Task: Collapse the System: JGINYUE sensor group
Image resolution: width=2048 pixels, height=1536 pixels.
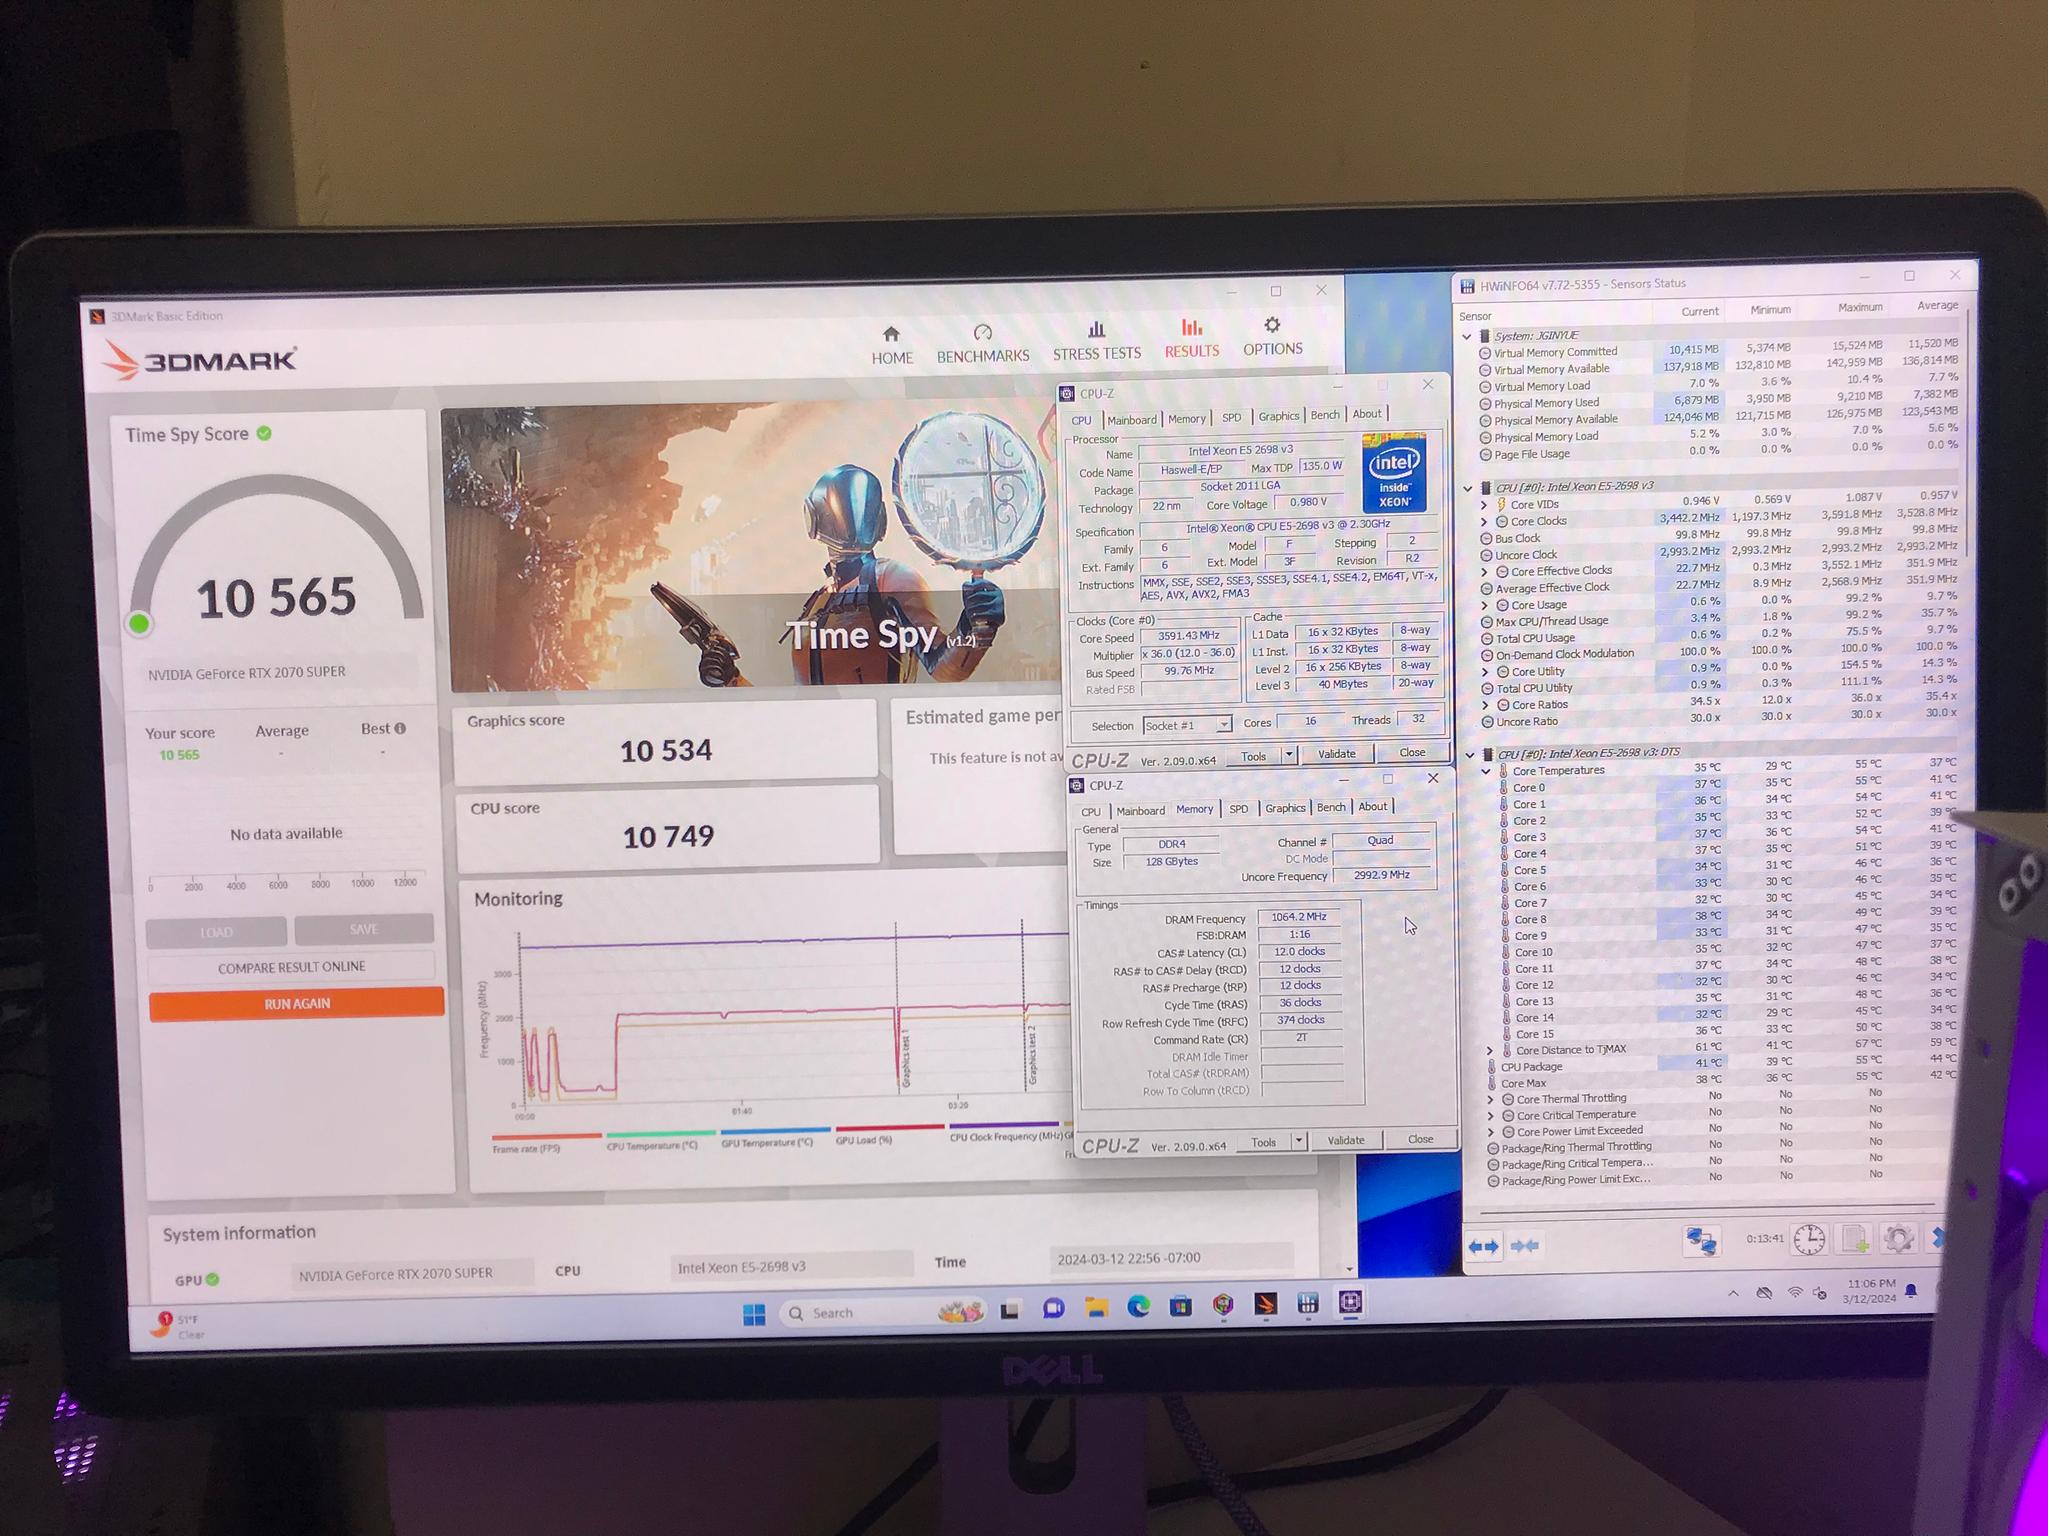Action: [1467, 337]
